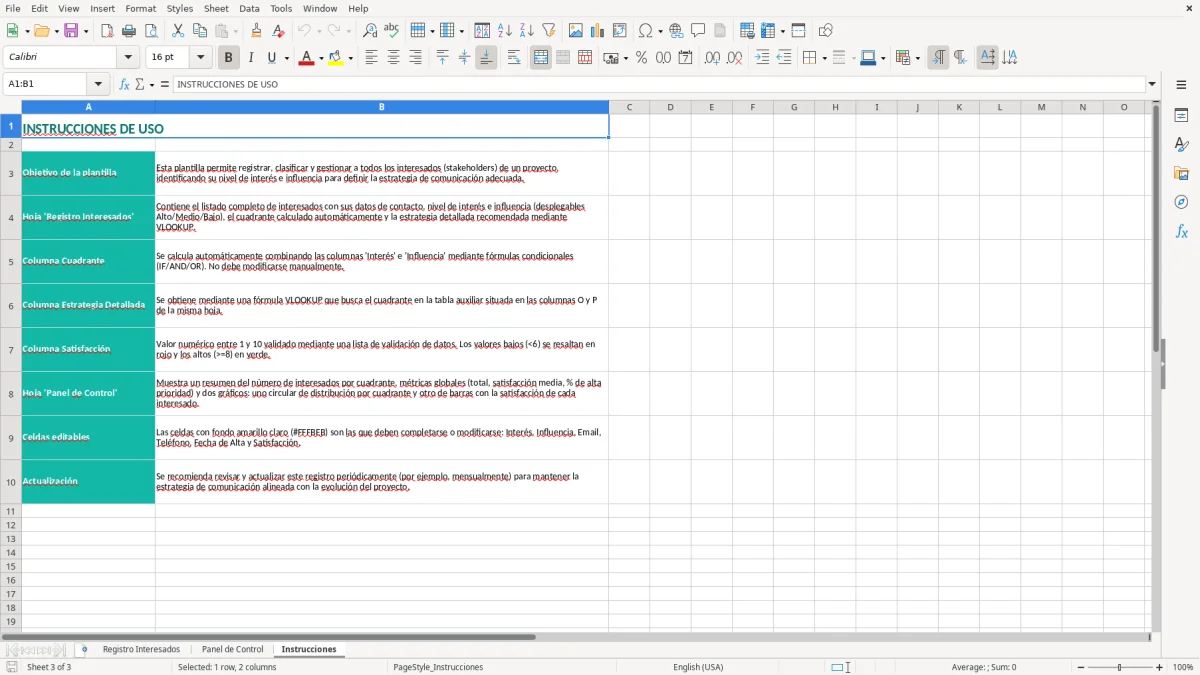Open the Name Box dropdown
Viewport: 1200px width, 675px height.
(98, 85)
